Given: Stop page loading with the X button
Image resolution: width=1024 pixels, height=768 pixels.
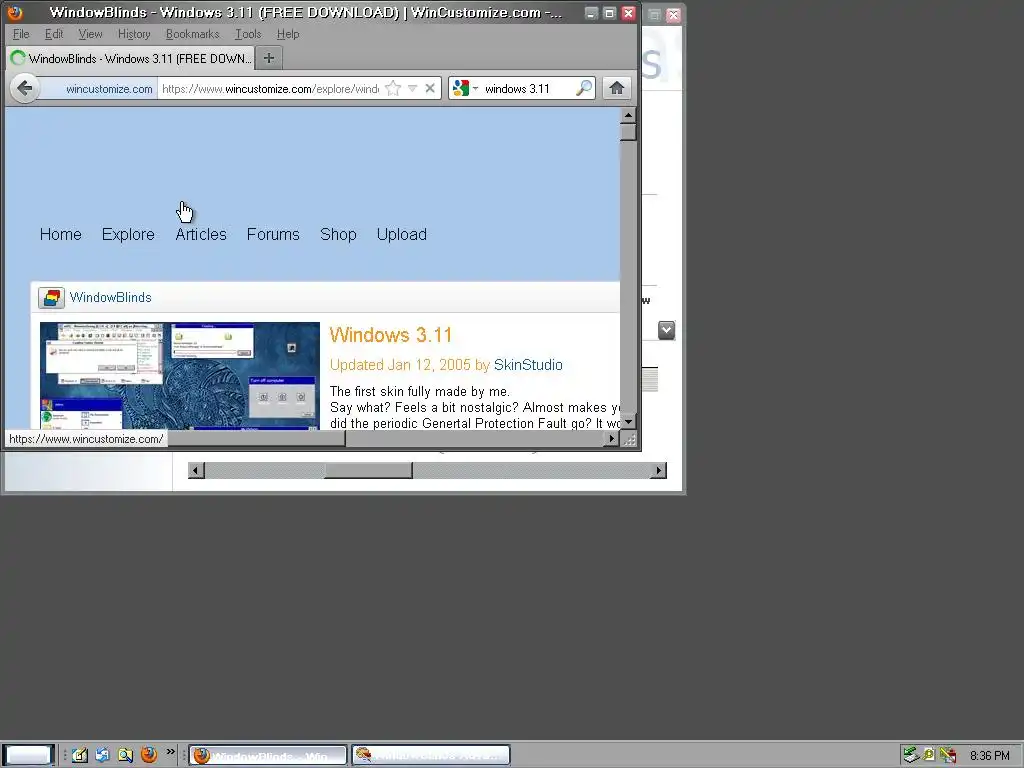Looking at the screenshot, I should [430, 88].
